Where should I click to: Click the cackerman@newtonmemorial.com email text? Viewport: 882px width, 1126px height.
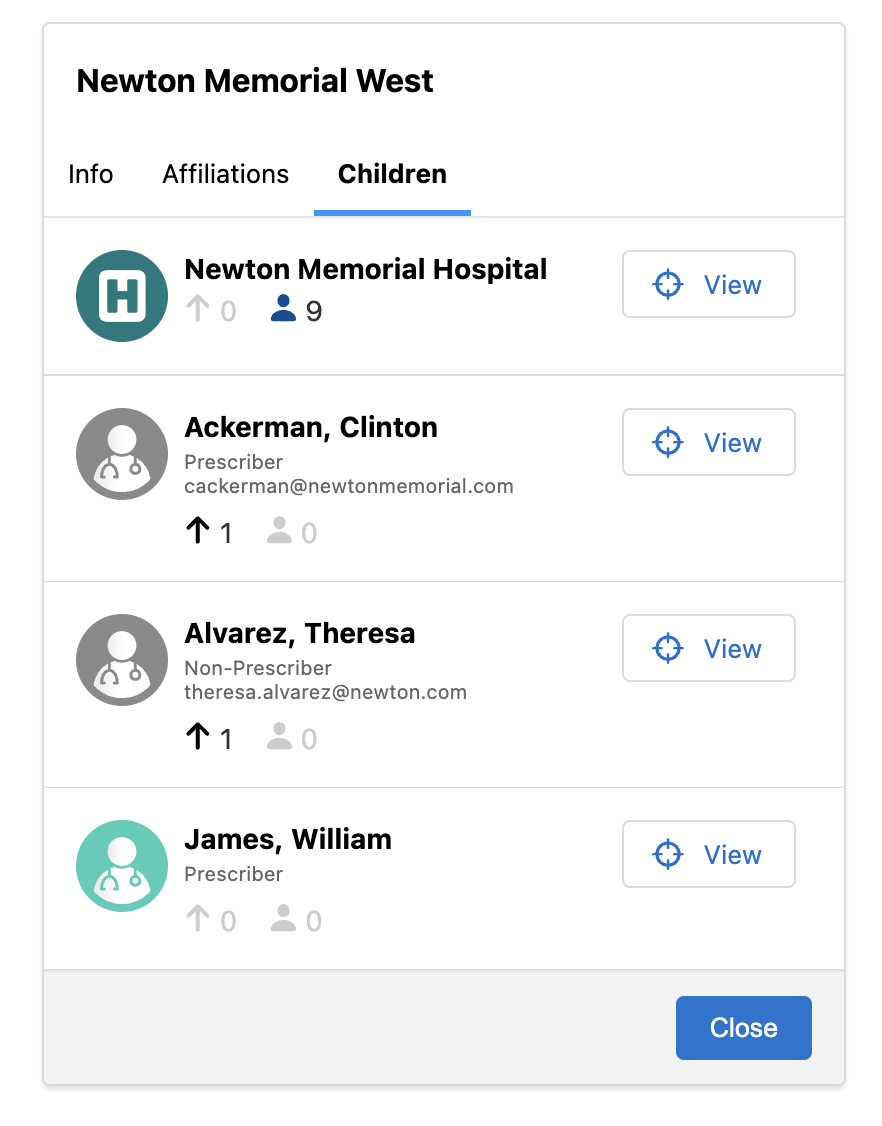click(349, 487)
